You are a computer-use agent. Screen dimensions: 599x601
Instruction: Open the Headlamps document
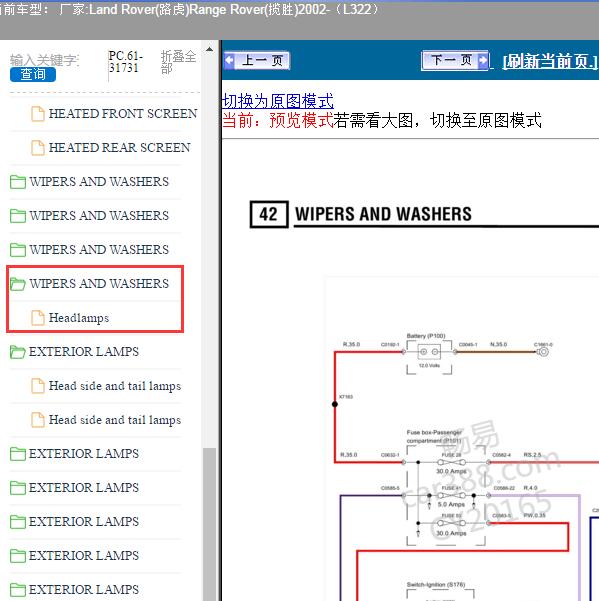click(x=79, y=318)
